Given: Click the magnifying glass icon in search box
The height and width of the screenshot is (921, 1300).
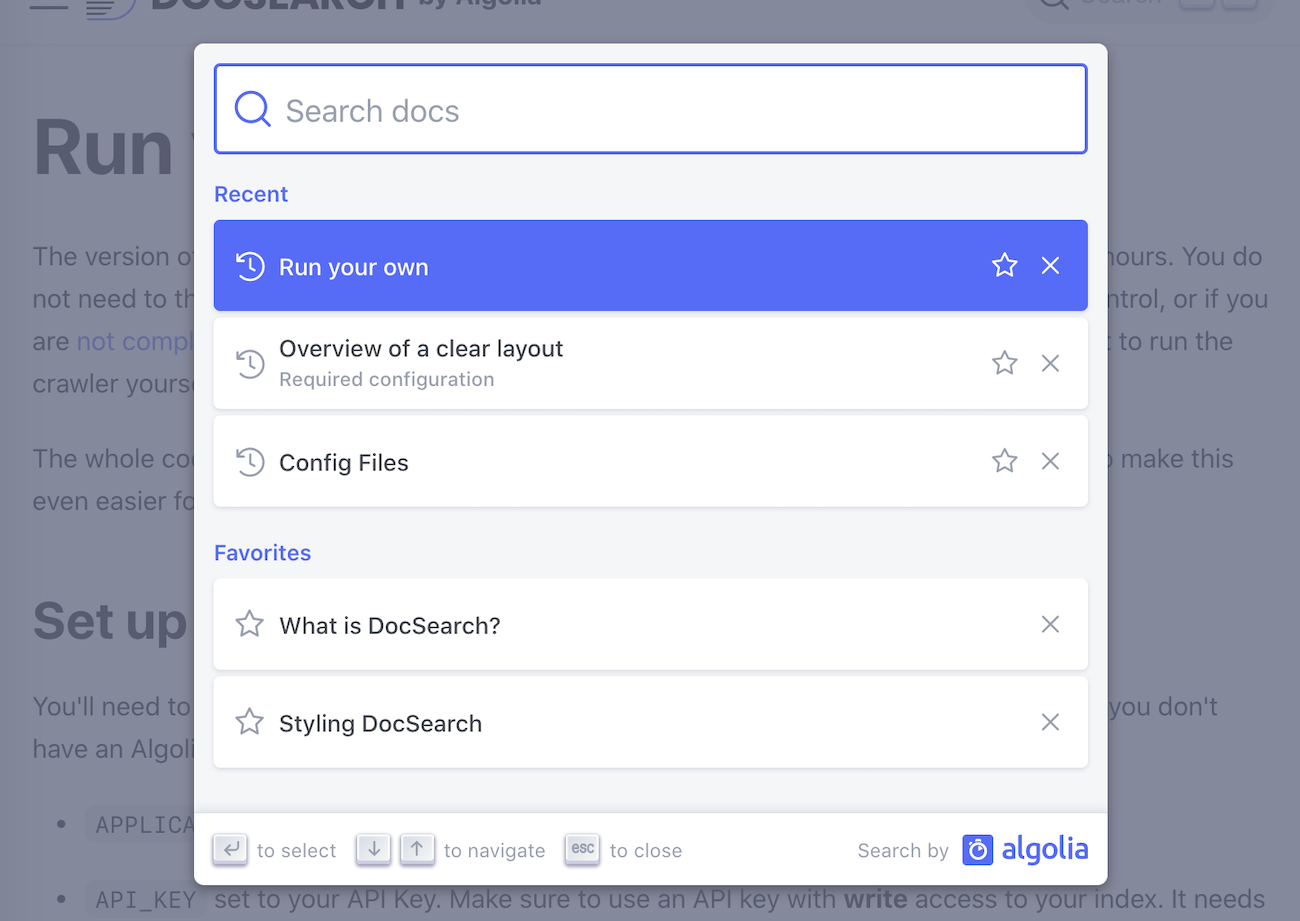Looking at the screenshot, I should [x=252, y=108].
